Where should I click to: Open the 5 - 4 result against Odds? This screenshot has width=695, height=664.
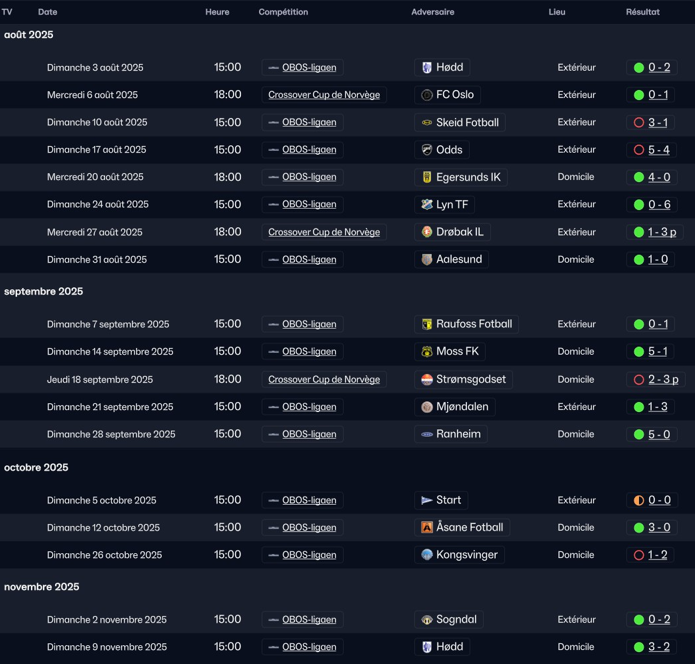tap(658, 150)
